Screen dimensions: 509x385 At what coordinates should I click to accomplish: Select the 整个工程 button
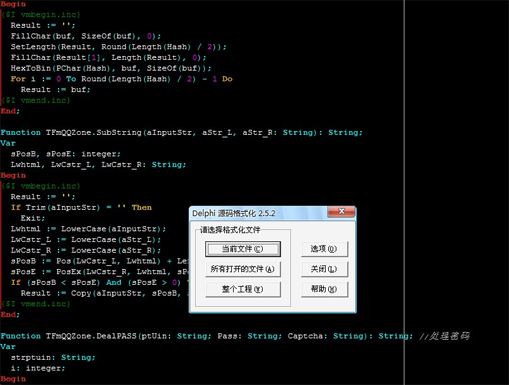pyautogui.click(x=243, y=289)
